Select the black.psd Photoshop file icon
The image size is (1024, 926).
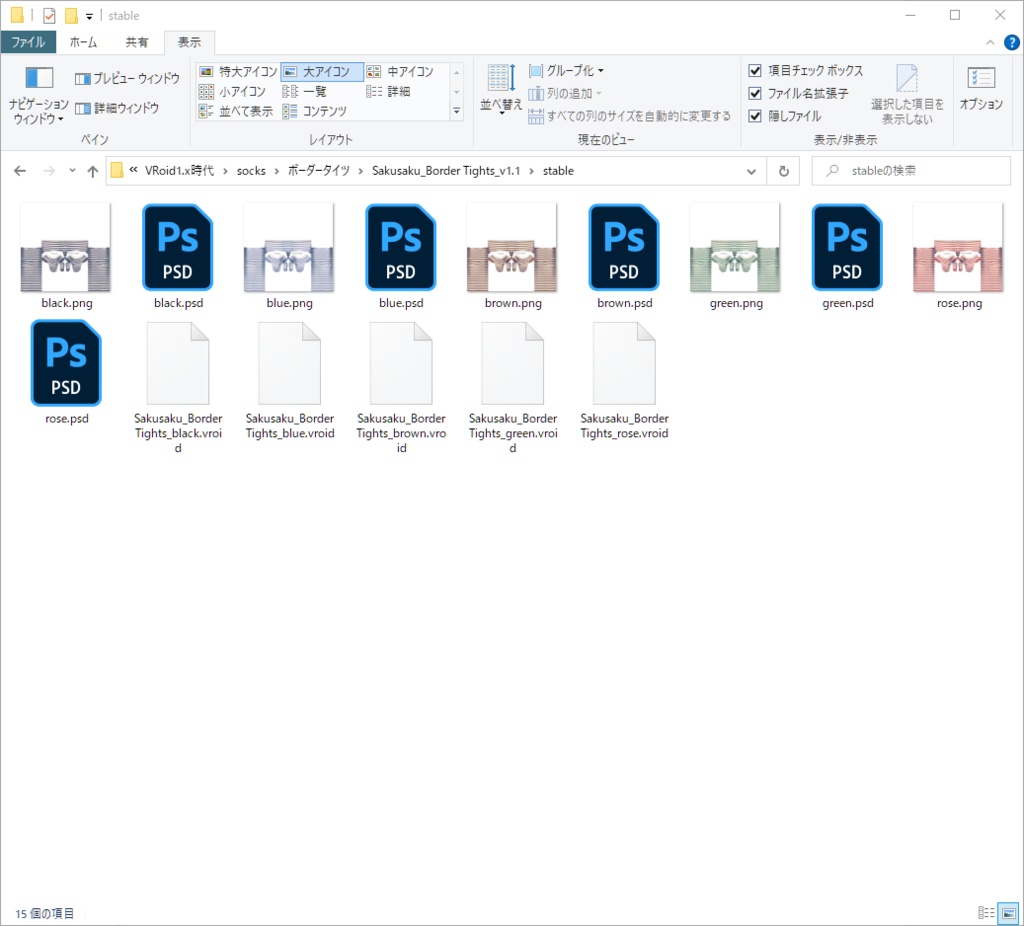click(x=178, y=247)
